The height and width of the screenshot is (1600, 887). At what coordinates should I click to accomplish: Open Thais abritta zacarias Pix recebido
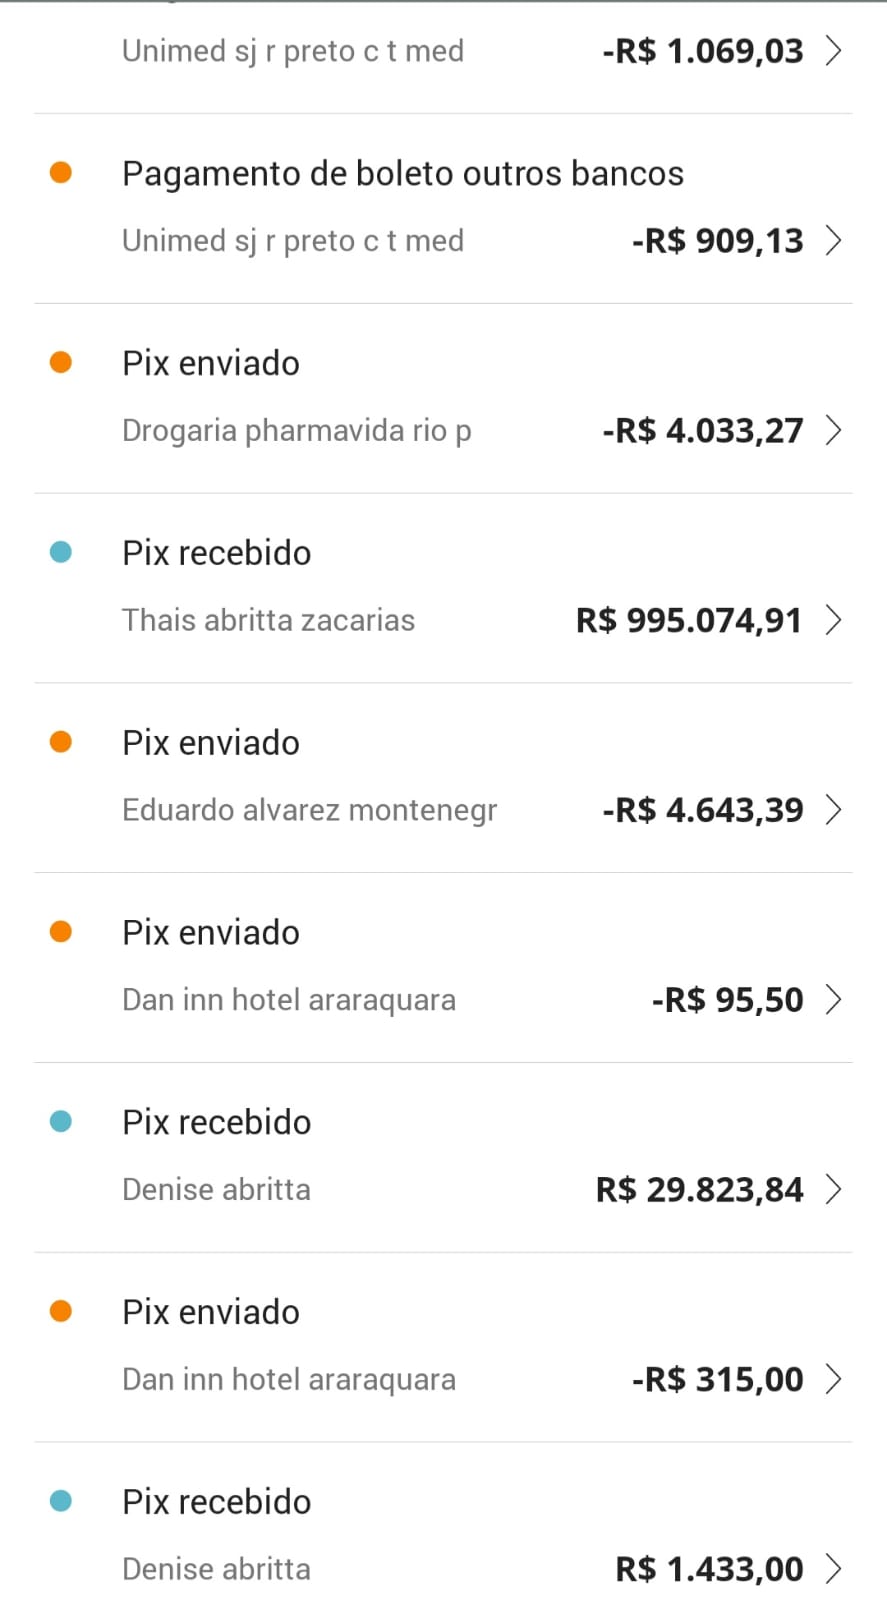pyautogui.click(x=268, y=620)
